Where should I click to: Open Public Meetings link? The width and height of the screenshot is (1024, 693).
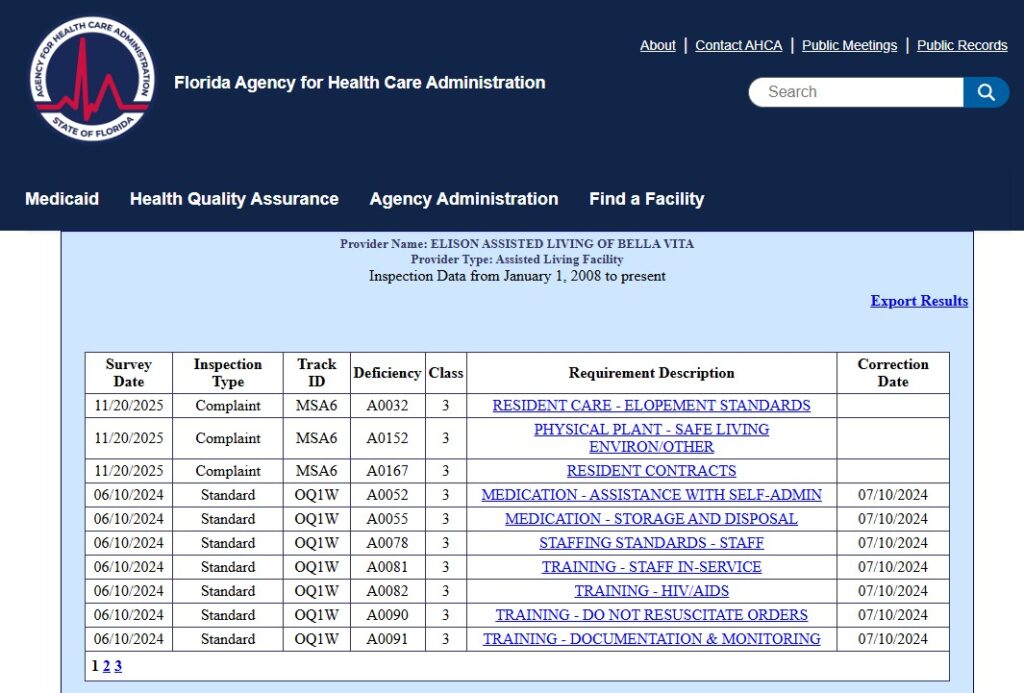(x=848, y=45)
